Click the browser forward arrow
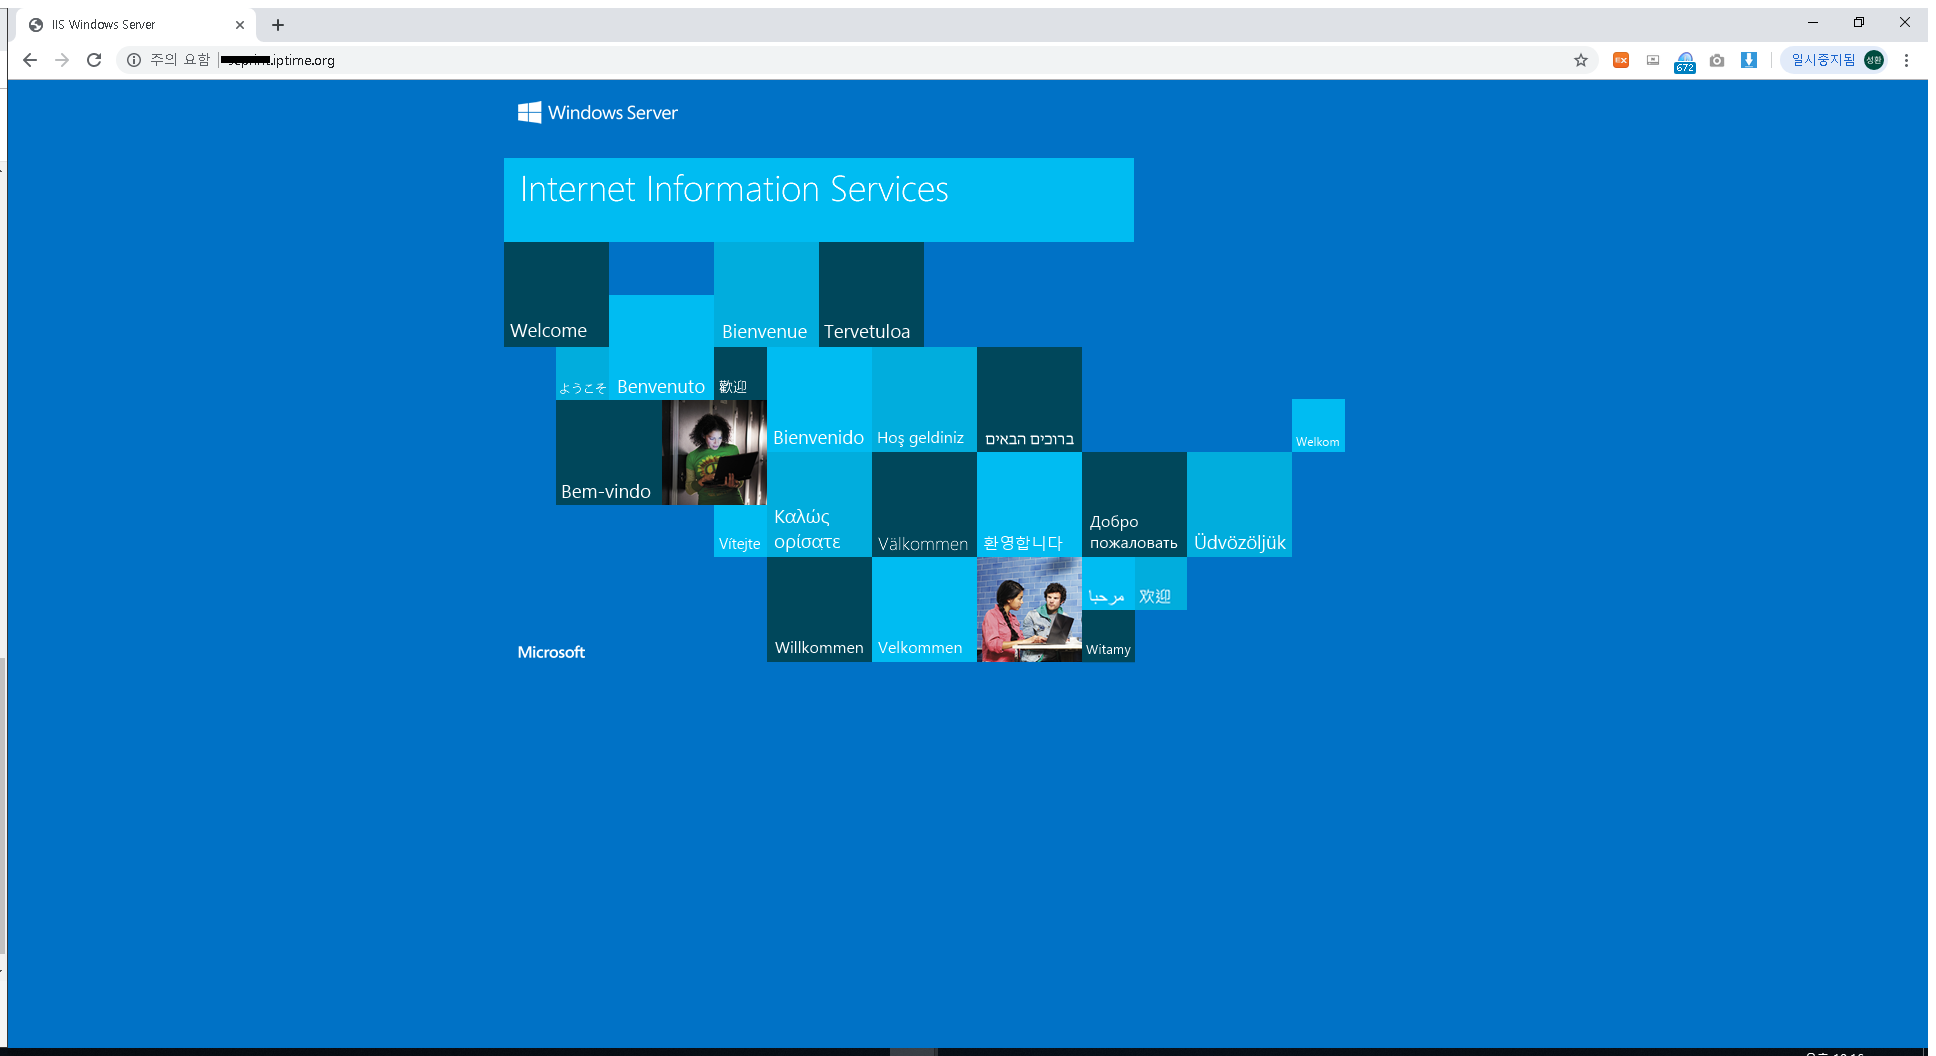Image resolution: width=1936 pixels, height=1056 pixels. tap(62, 60)
